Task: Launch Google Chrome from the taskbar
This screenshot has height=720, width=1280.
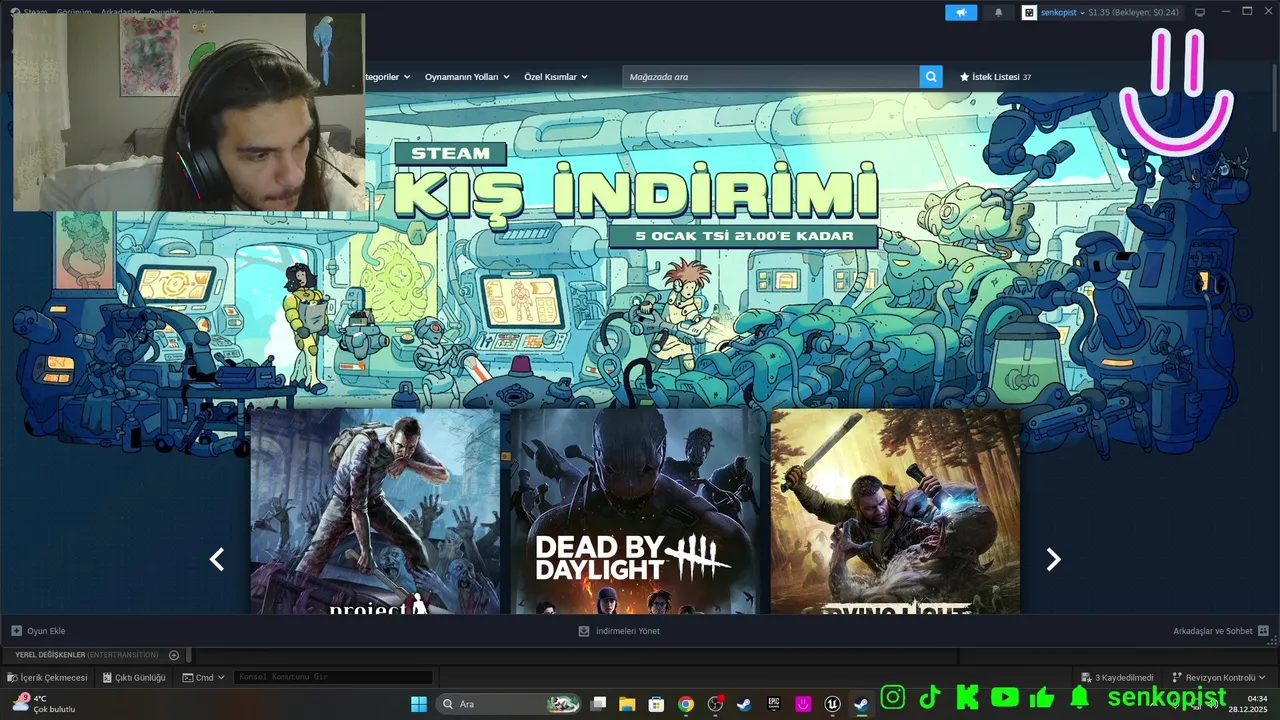Action: [685, 704]
